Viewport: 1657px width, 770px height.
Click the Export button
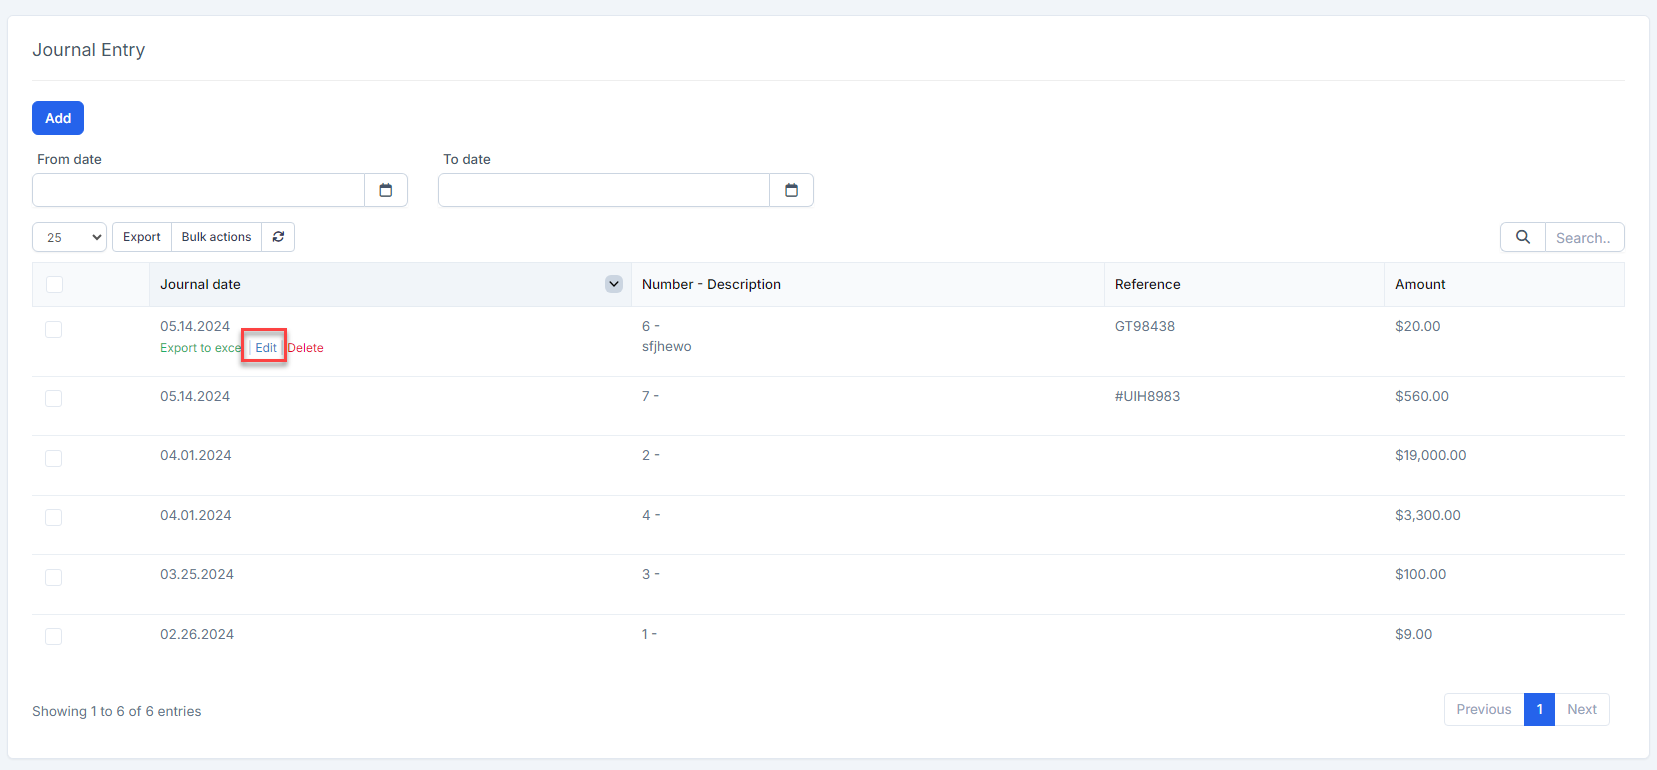(142, 237)
